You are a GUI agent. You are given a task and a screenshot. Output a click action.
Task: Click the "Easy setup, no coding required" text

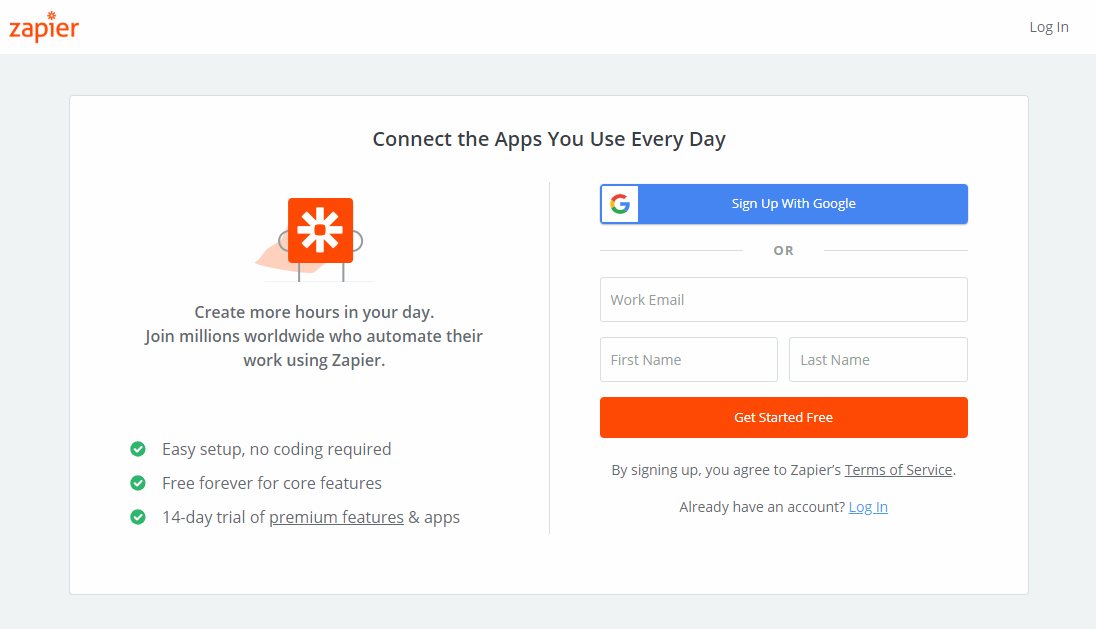coord(276,449)
